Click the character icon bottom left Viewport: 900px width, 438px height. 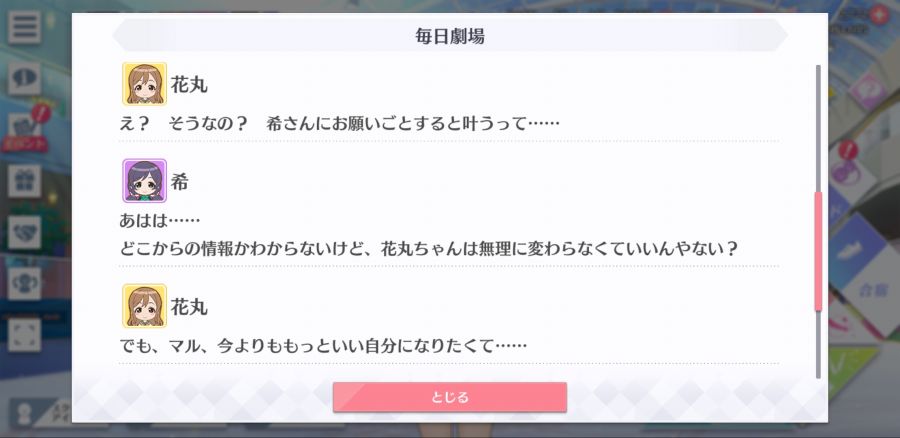click(24, 415)
